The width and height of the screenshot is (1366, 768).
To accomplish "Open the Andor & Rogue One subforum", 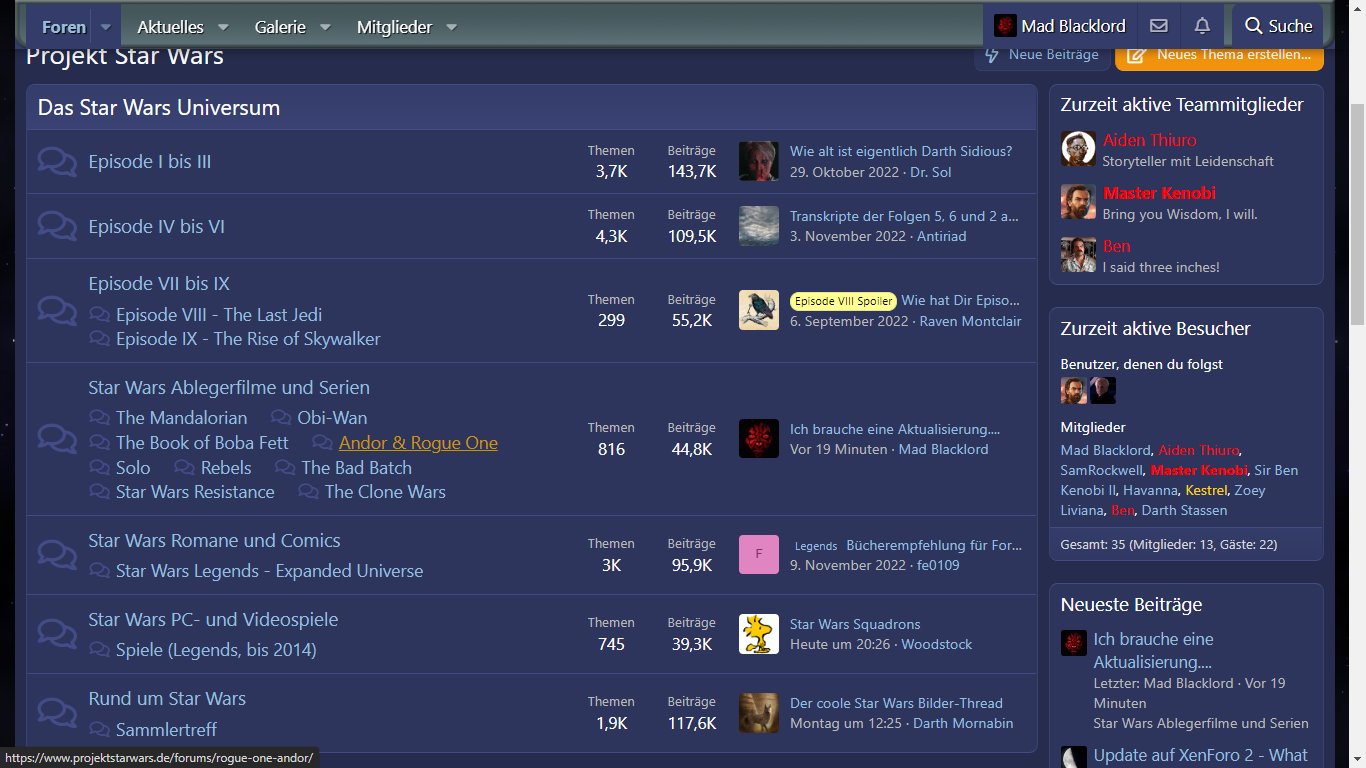I will click(418, 443).
